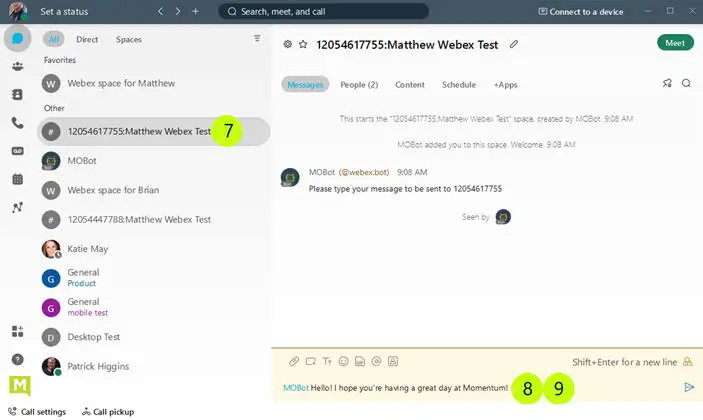Attach a file with the paperclip icon
This screenshot has height=420, width=703.
[x=294, y=361]
